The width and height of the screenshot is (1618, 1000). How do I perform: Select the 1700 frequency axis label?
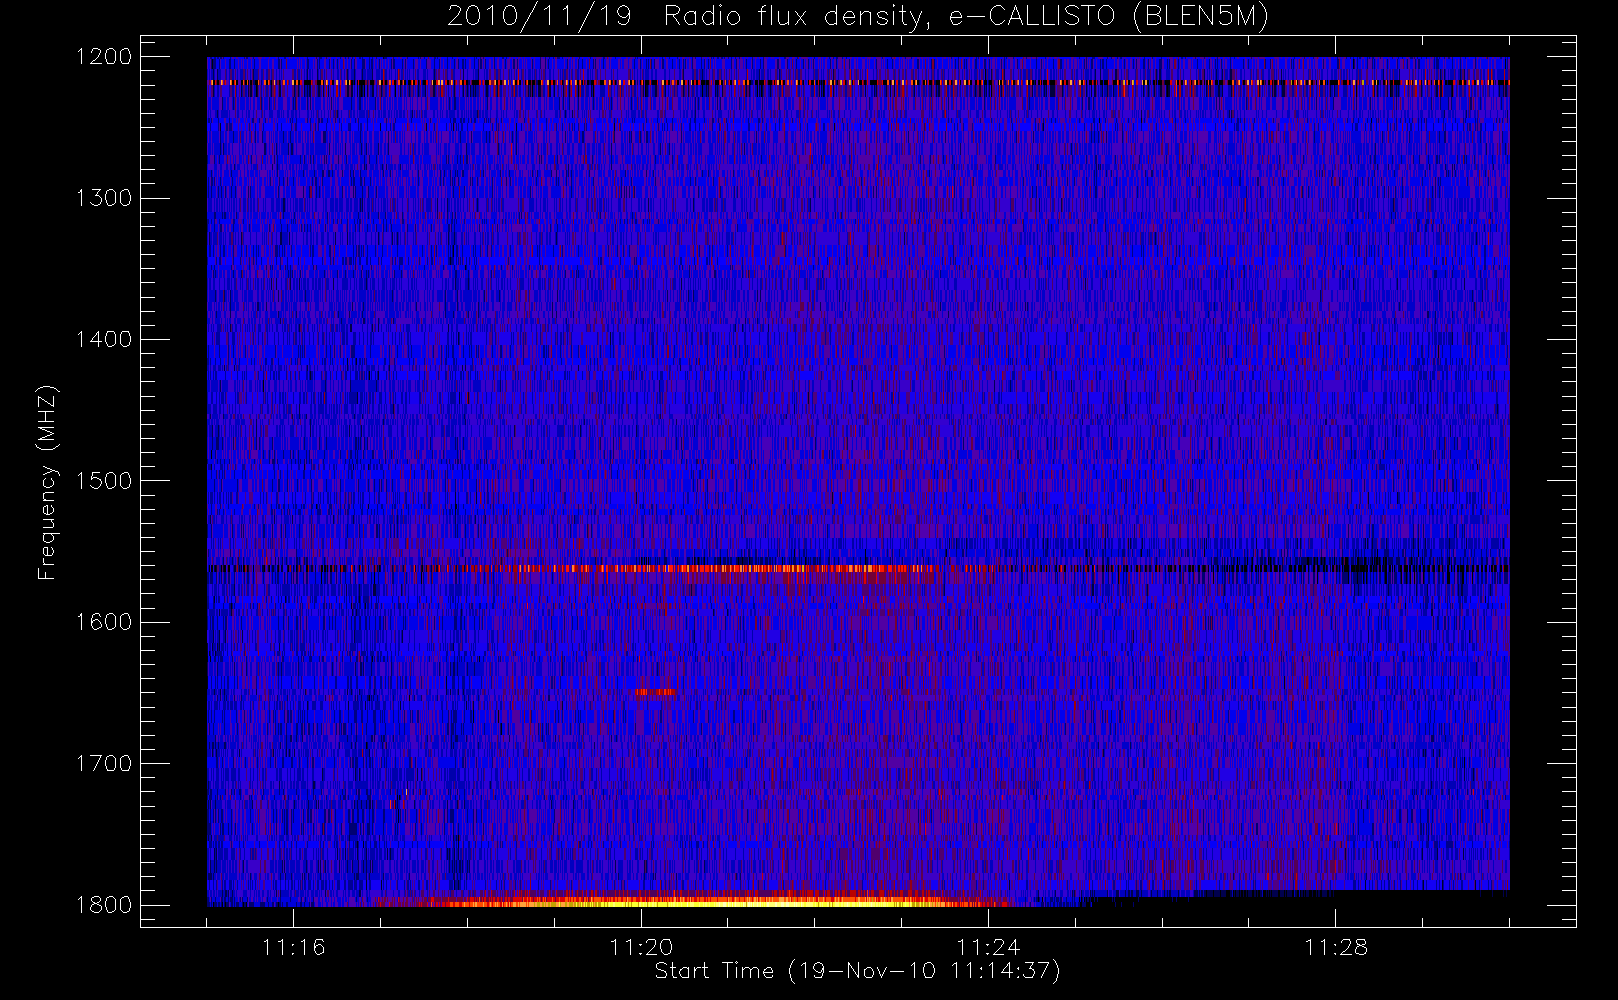point(104,763)
